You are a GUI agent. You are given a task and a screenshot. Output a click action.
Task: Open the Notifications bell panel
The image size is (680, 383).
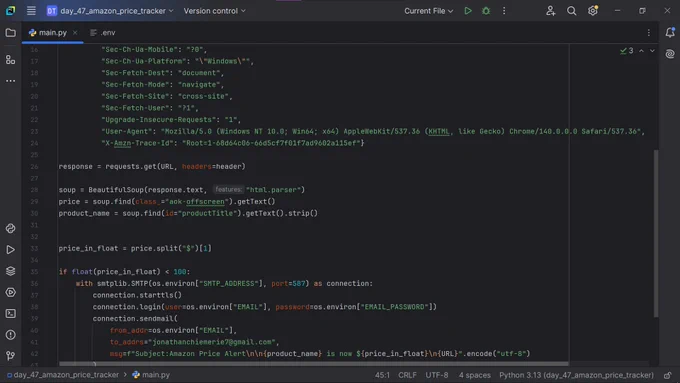tap(670, 33)
